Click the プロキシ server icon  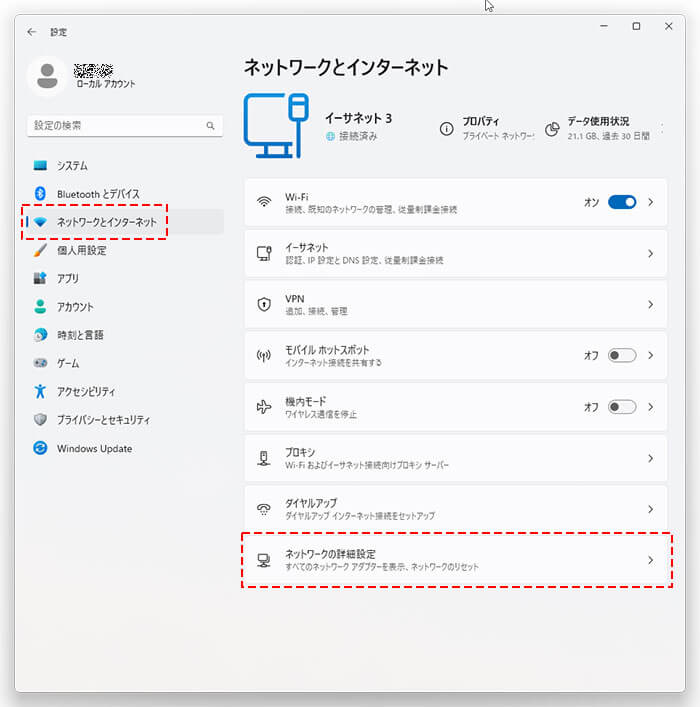pyautogui.click(x=264, y=458)
